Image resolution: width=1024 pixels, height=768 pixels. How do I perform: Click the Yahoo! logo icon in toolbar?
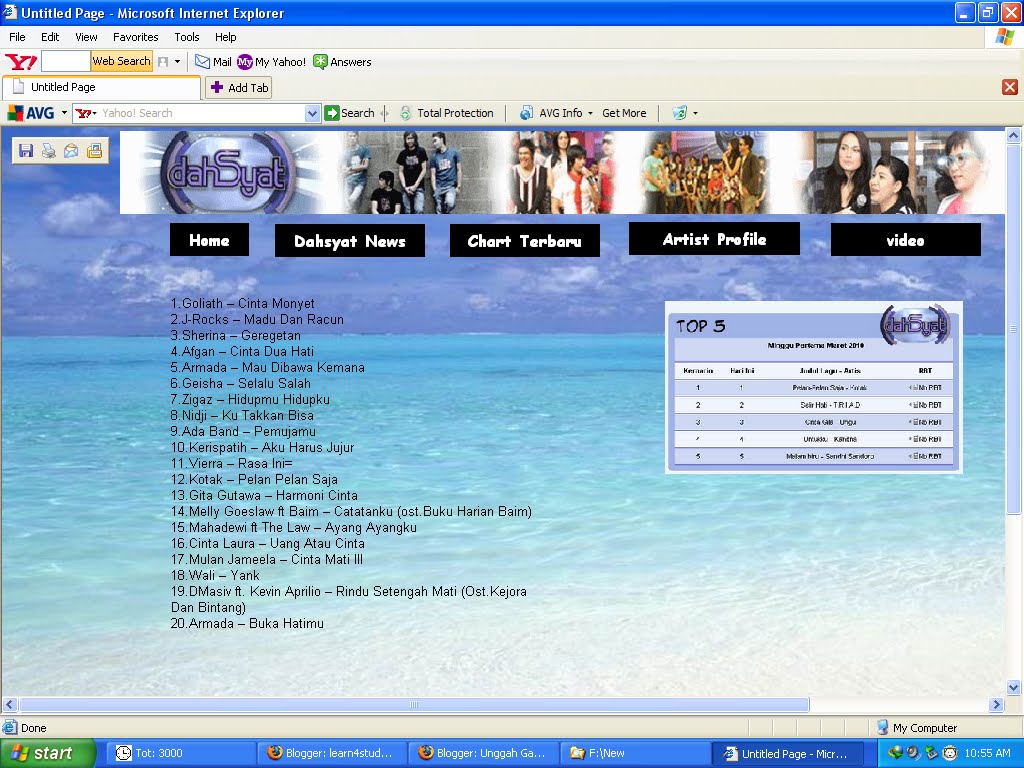coord(21,62)
